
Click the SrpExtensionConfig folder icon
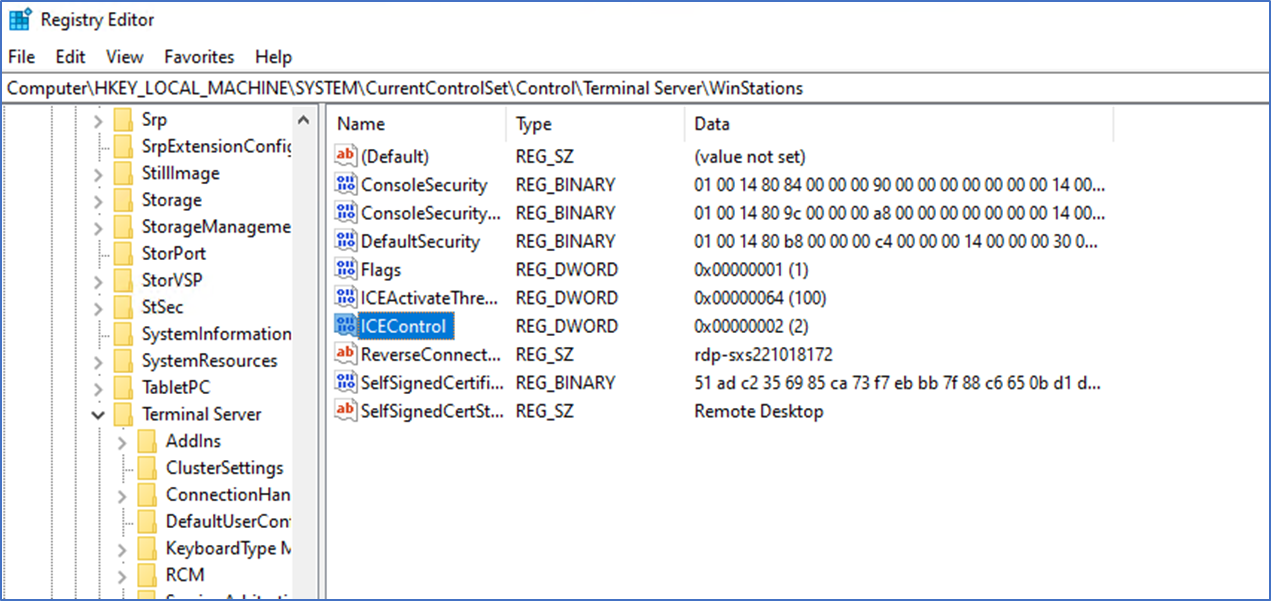pyautogui.click(x=124, y=147)
